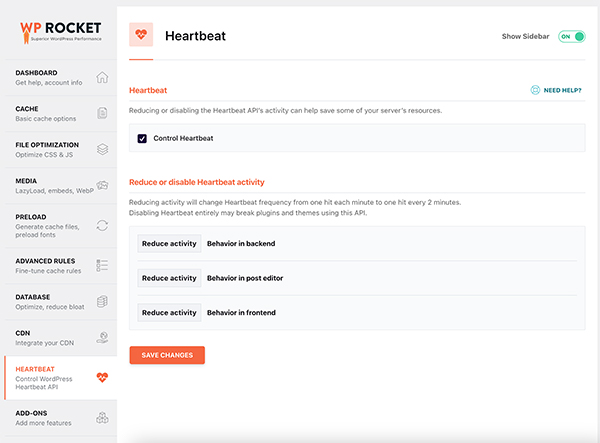The image size is (600, 443).
Task: Click the Database icon in sidebar
Action: coord(101,302)
